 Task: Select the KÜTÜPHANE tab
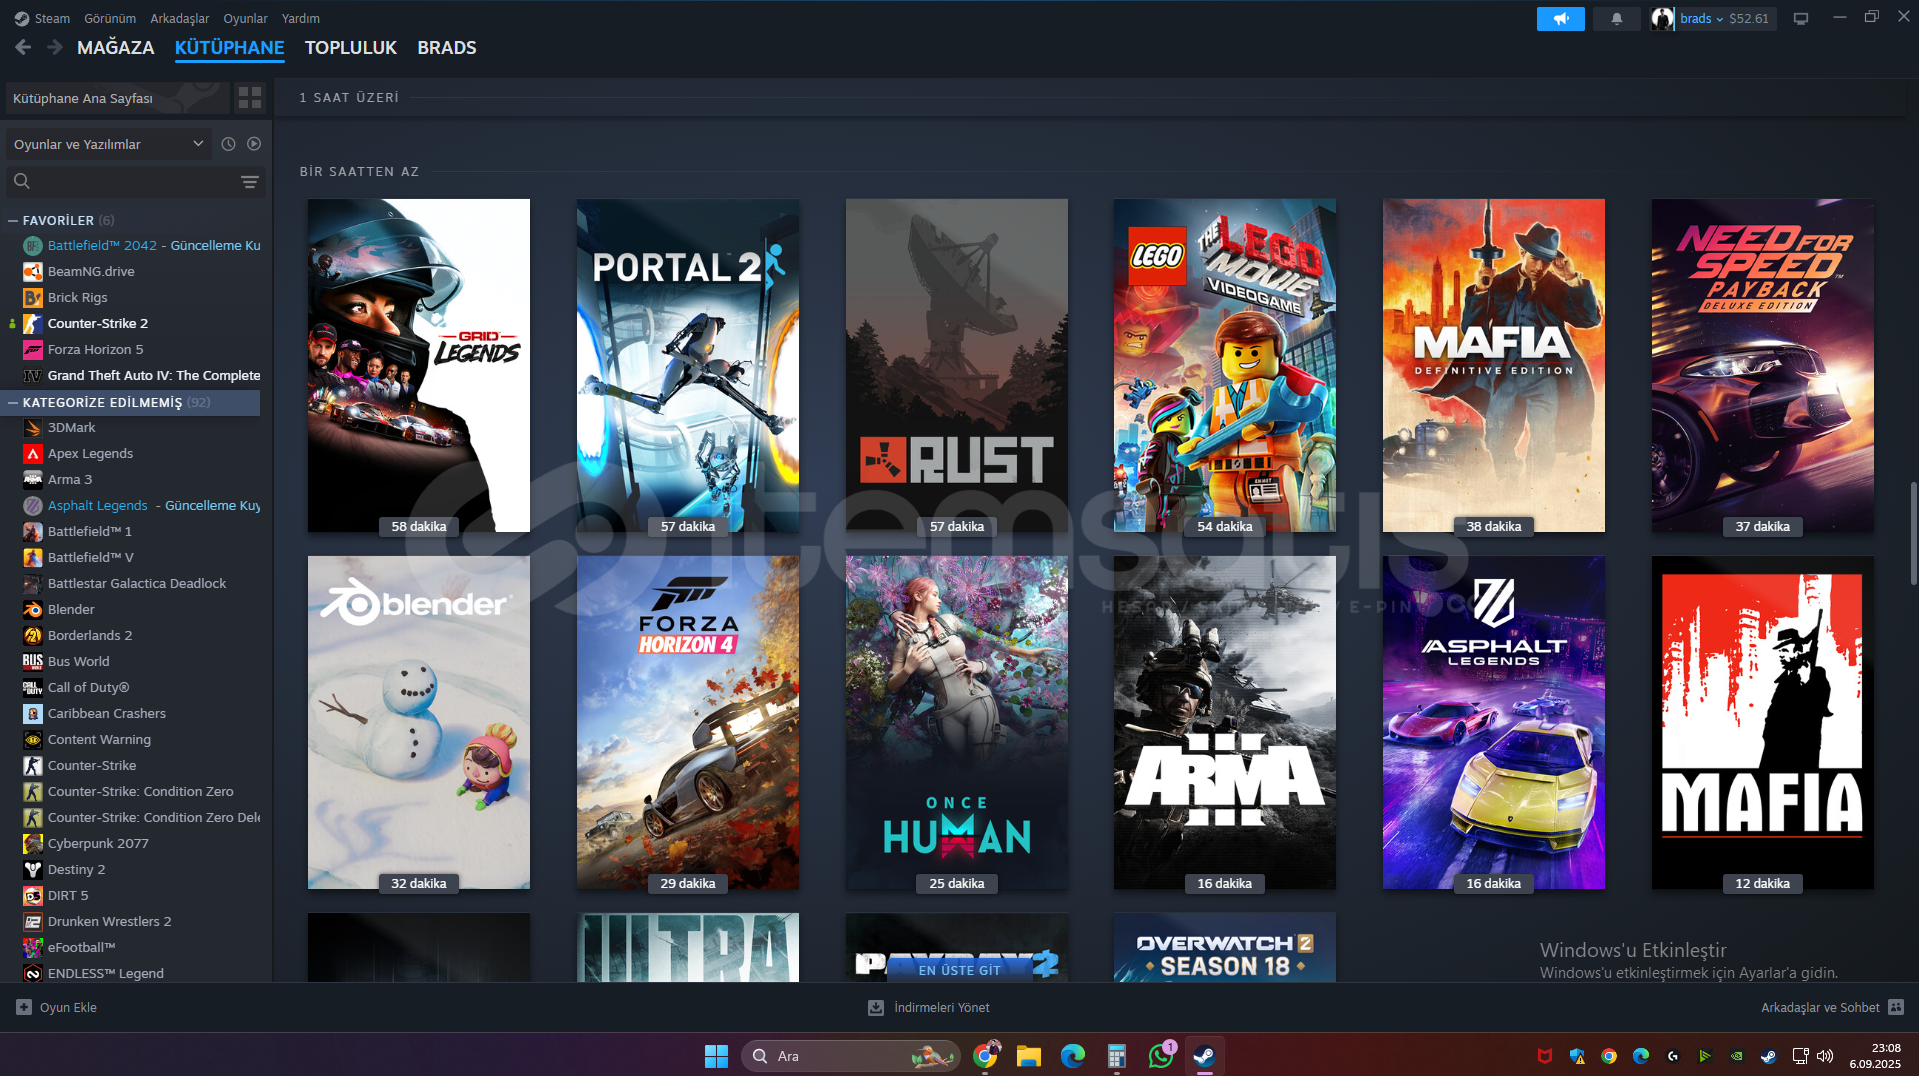click(230, 47)
